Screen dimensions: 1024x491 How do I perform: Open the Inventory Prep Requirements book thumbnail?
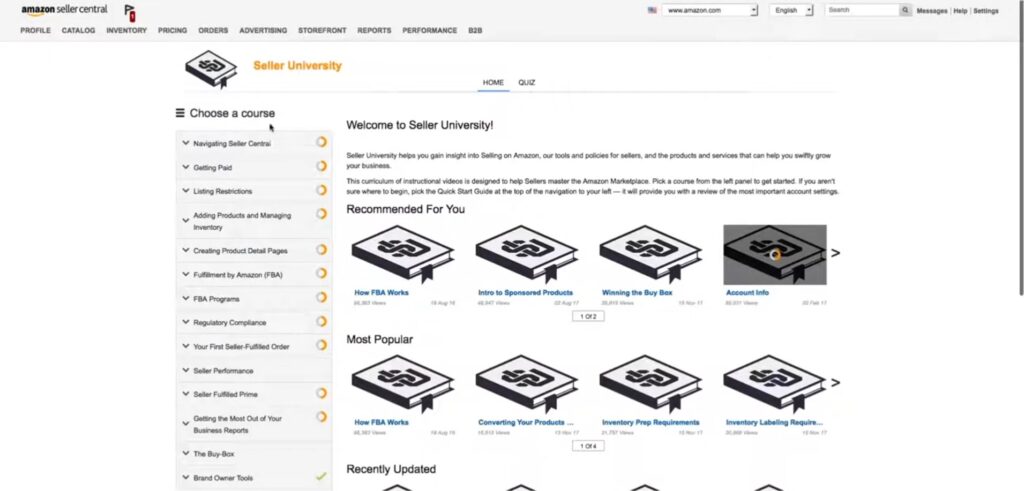coord(651,384)
